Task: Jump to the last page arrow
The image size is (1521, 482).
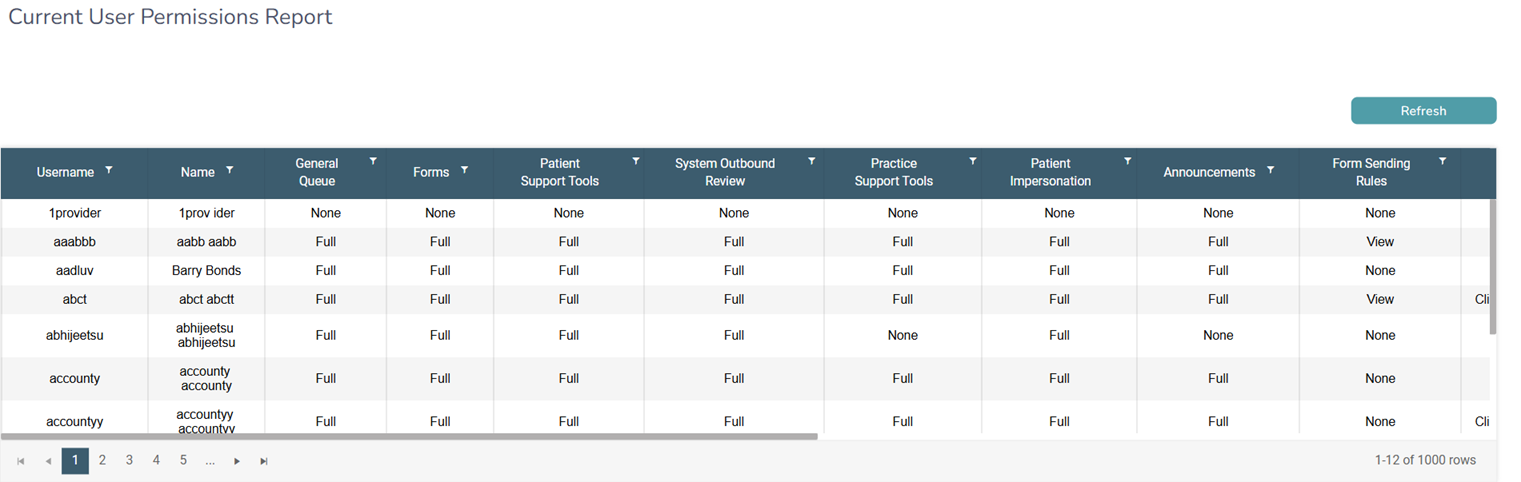Action: 264,461
